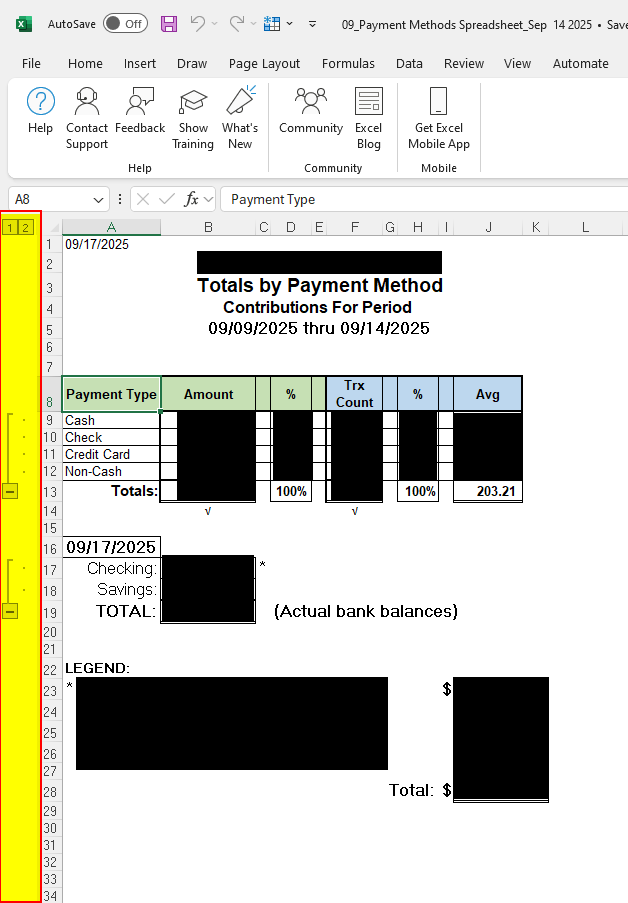Undo the last action
The height and width of the screenshot is (903, 628).
coord(198,24)
